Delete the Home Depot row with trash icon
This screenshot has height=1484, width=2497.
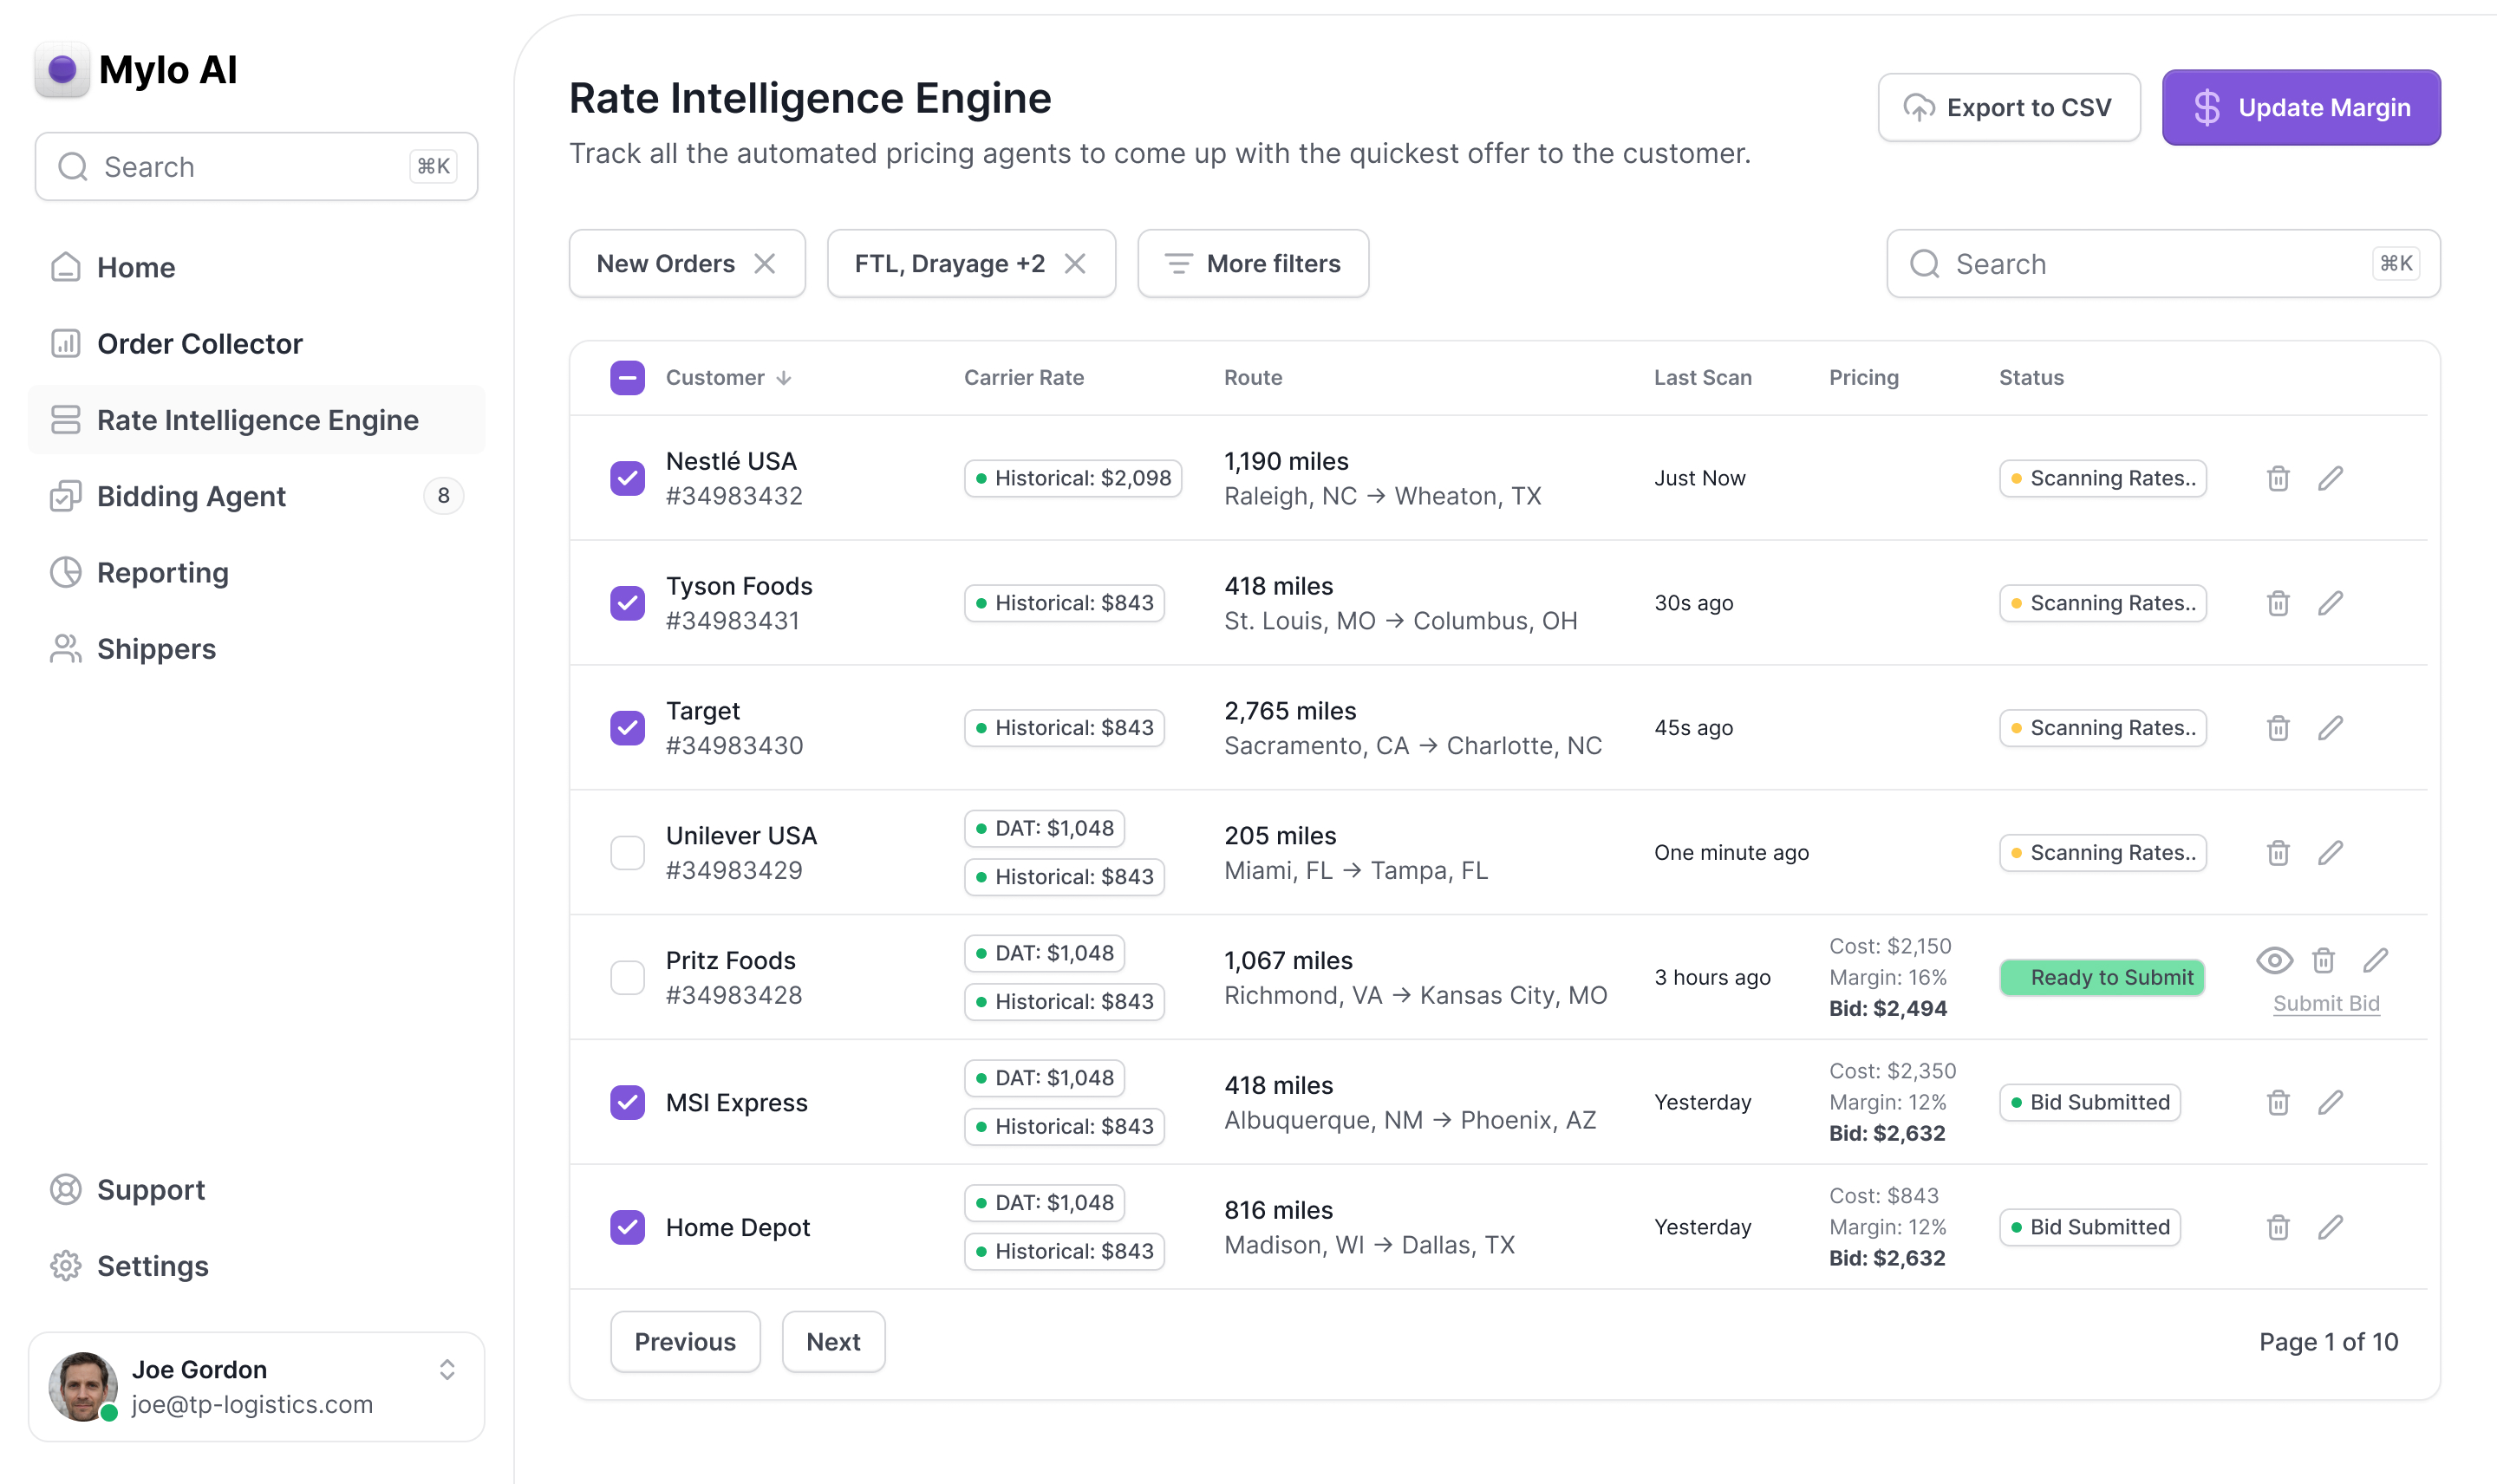[x=2278, y=1227]
